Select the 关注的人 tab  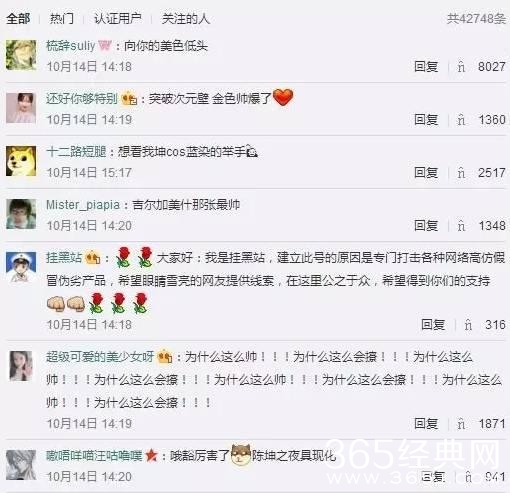coord(186,19)
